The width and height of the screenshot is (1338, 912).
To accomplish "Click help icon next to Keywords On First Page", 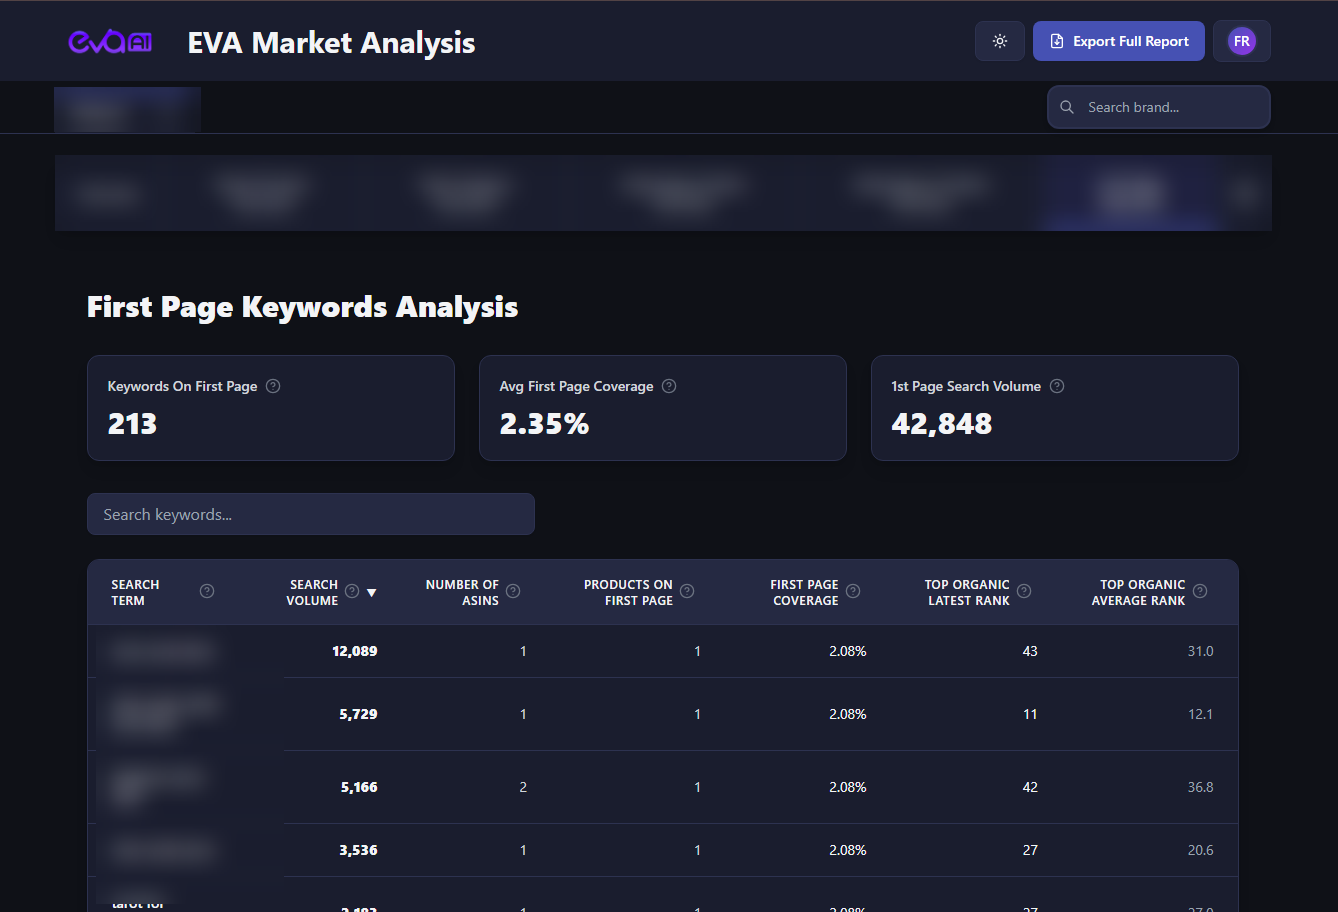I will tap(273, 386).
